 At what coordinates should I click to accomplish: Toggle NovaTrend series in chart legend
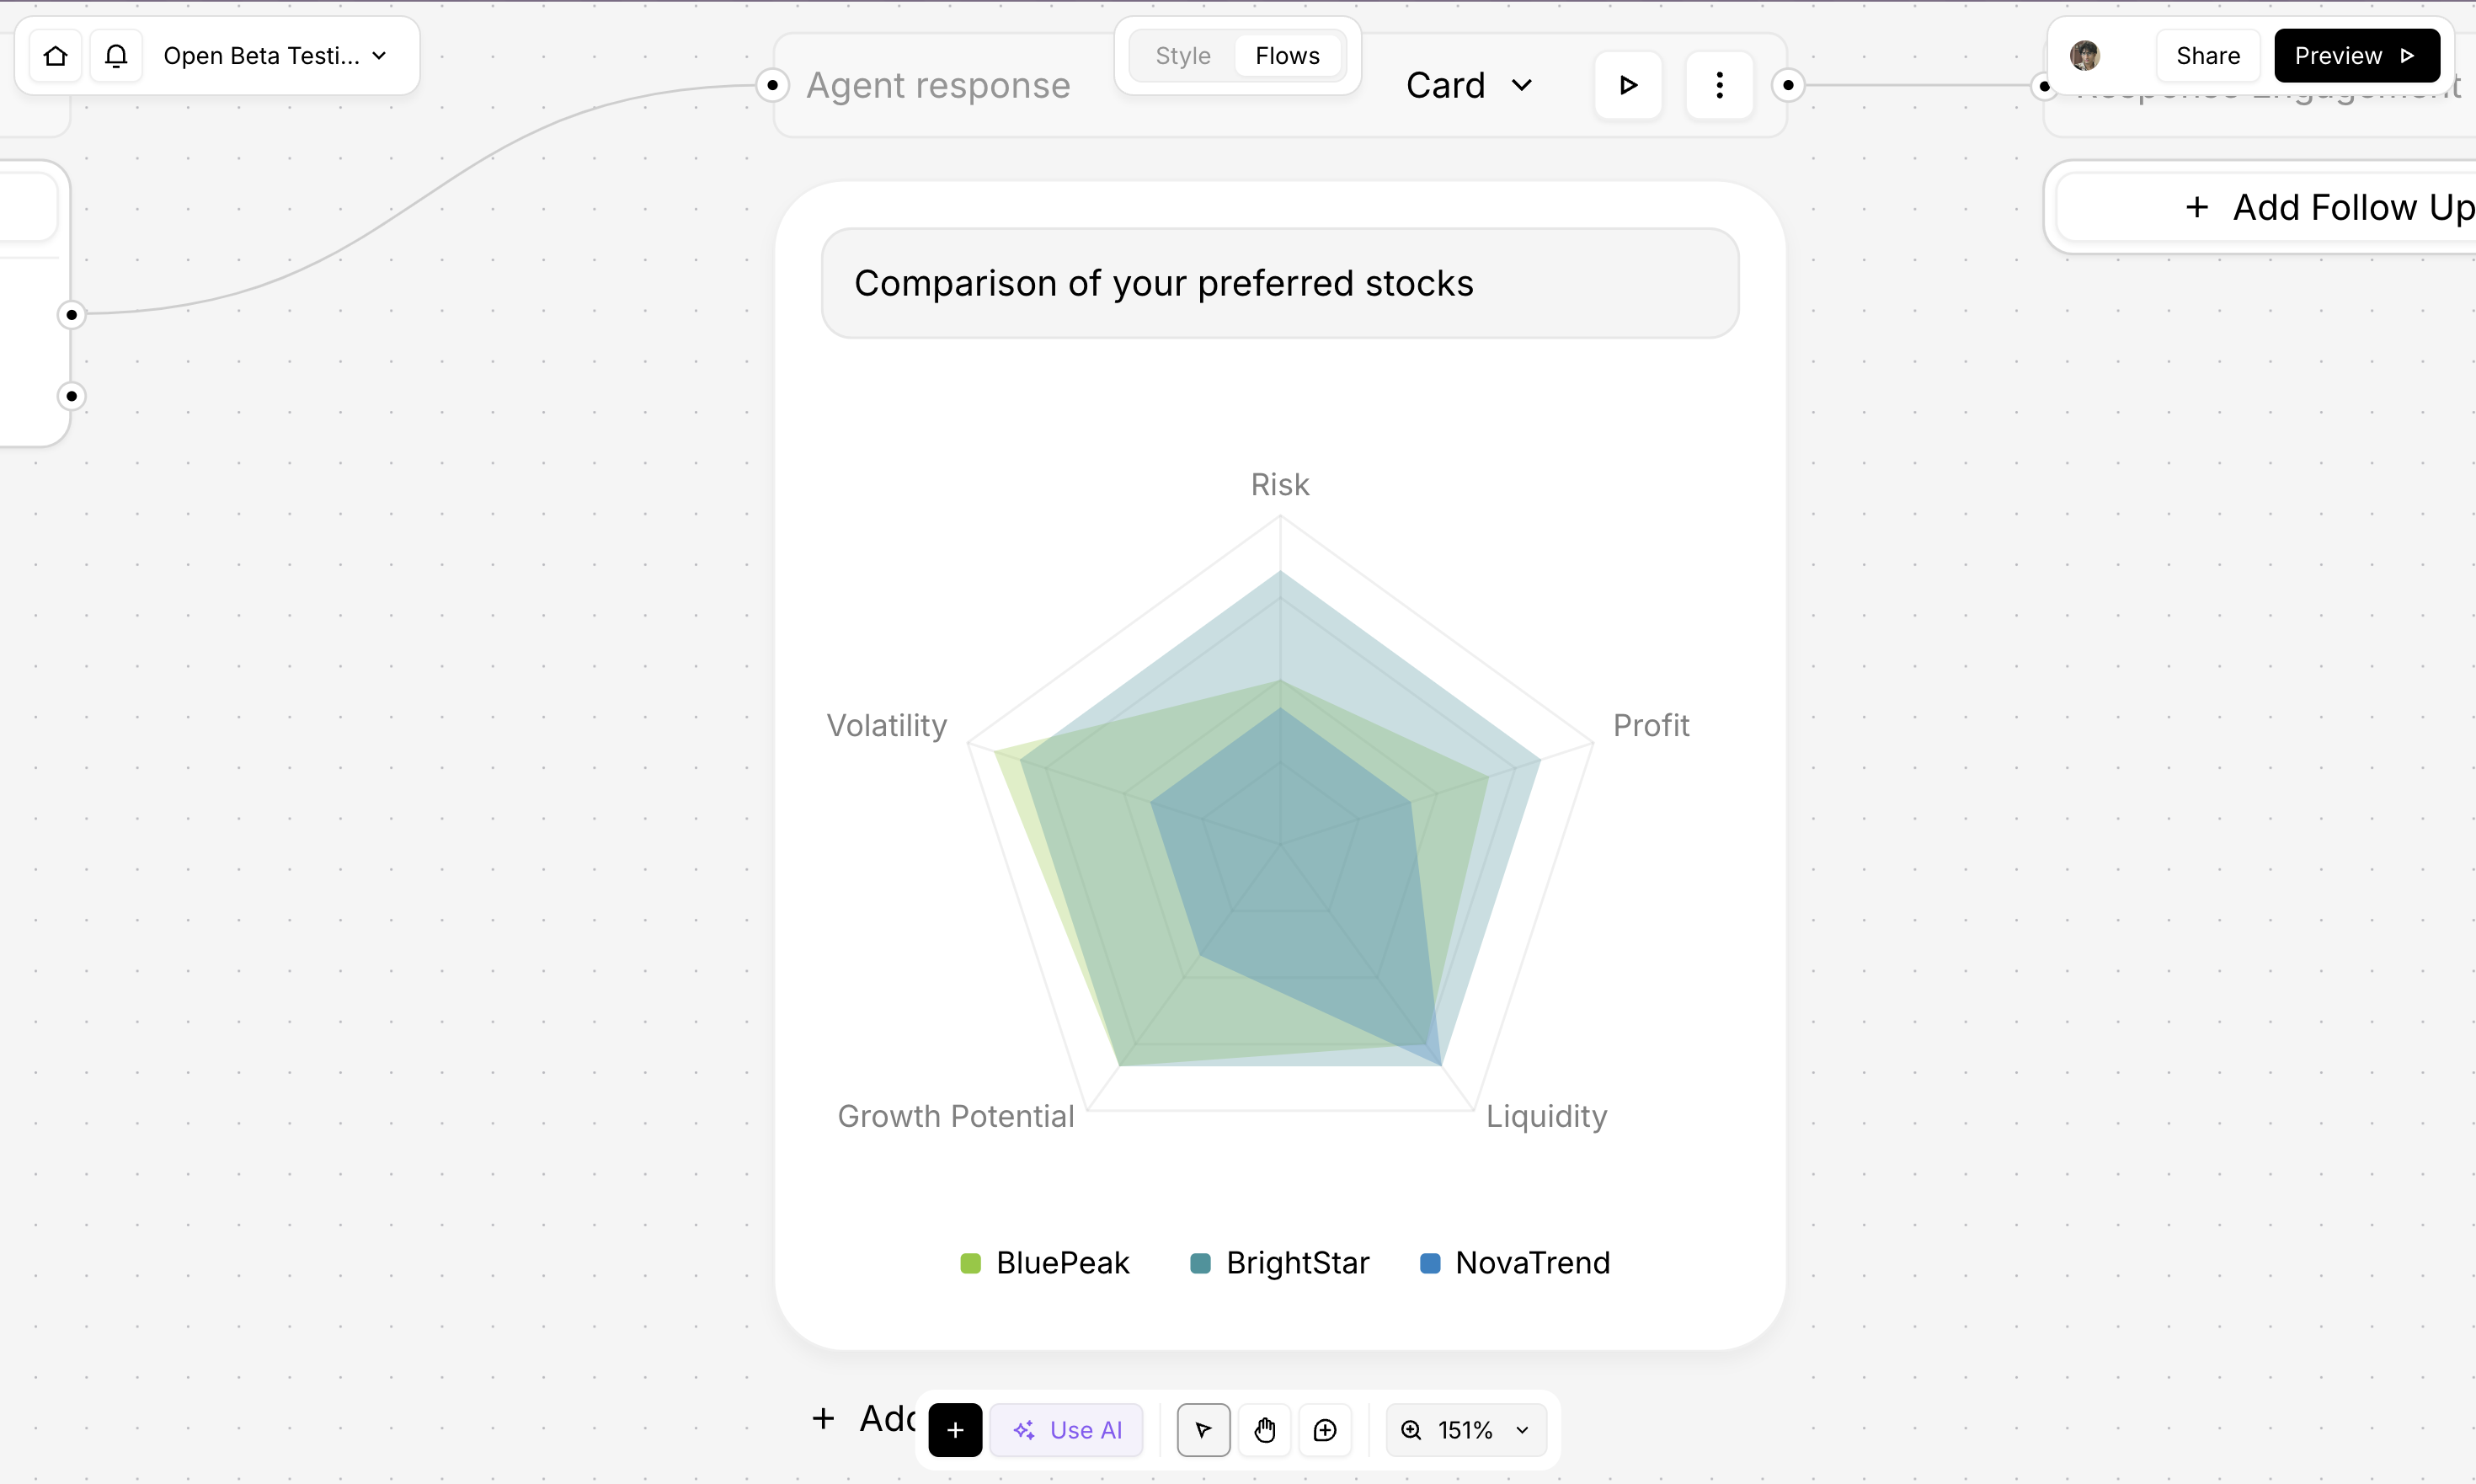point(1515,1263)
